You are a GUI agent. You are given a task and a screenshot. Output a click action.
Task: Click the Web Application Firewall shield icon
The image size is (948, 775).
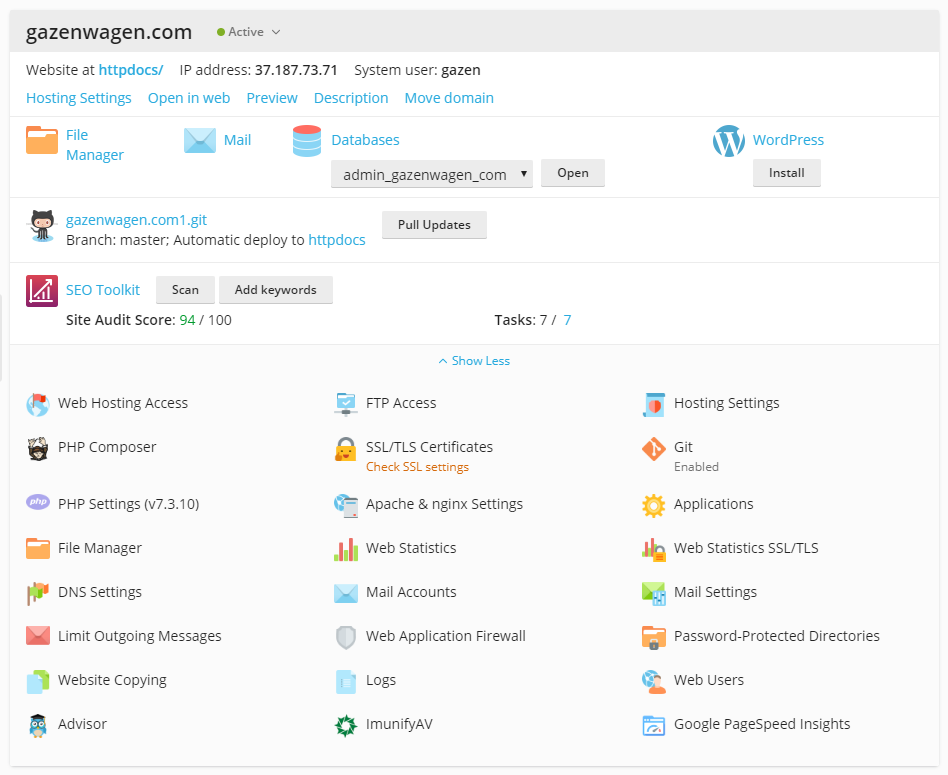[x=346, y=637]
